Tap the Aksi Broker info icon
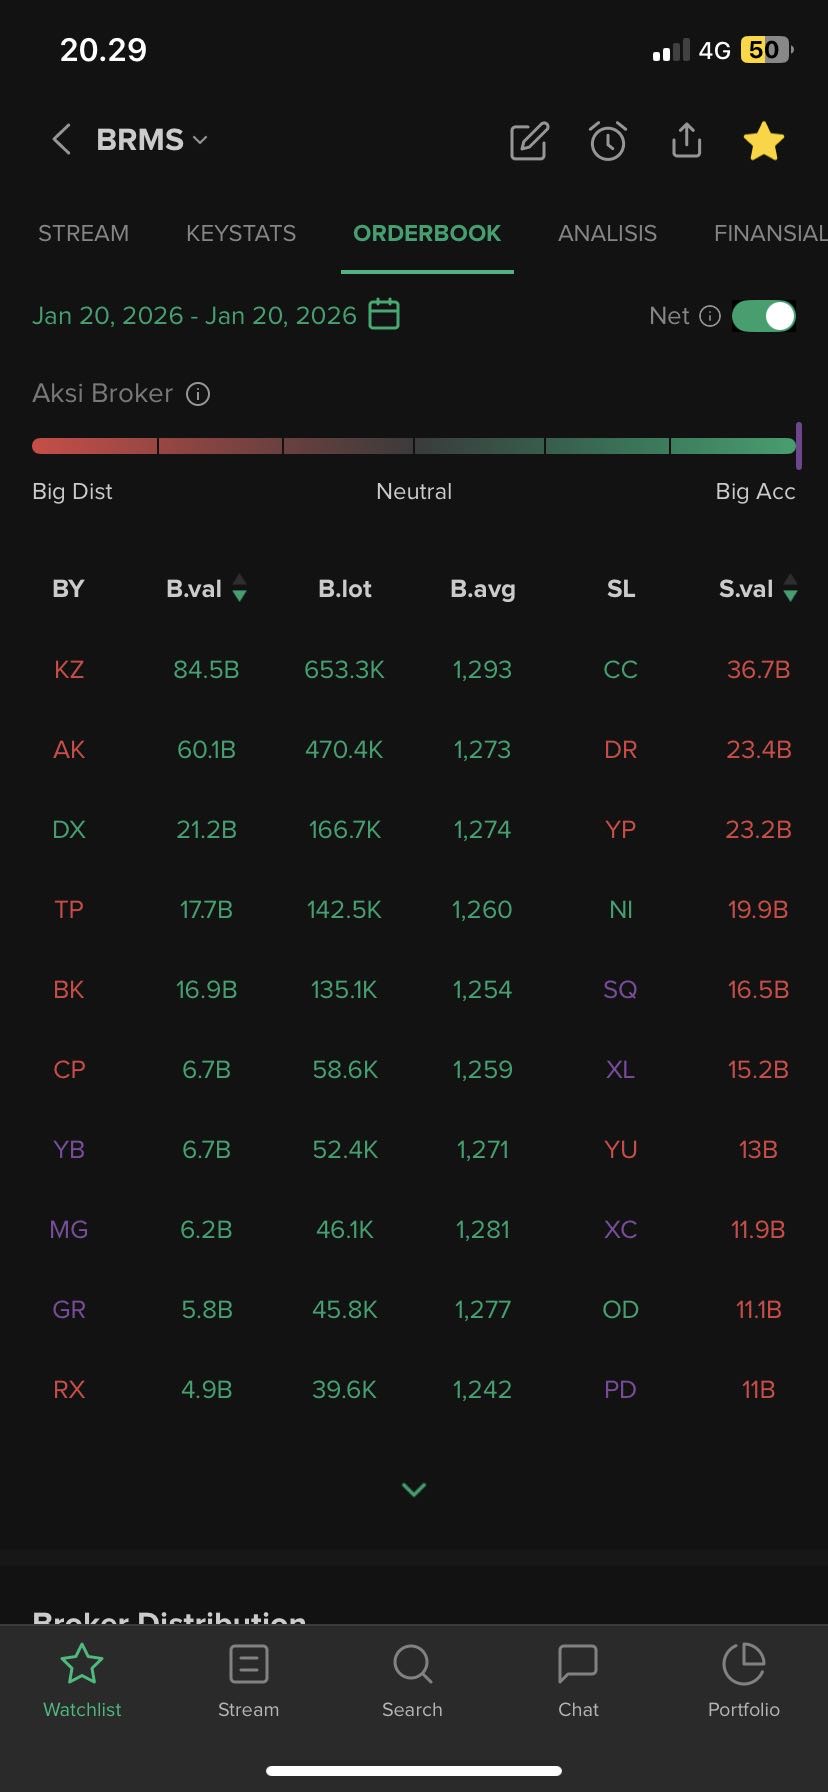Image resolution: width=828 pixels, height=1792 pixels. tap(198, 394)
